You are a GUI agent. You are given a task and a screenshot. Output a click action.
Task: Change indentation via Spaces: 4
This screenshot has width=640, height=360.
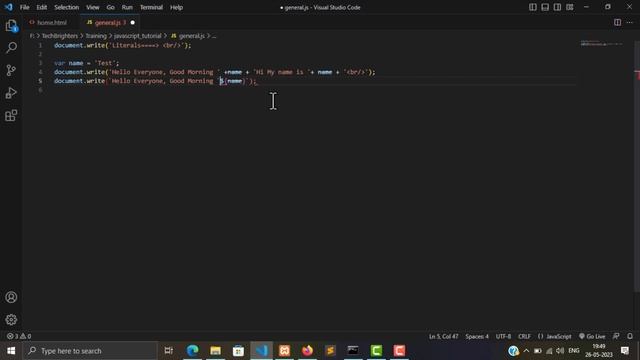coord(477,336)
